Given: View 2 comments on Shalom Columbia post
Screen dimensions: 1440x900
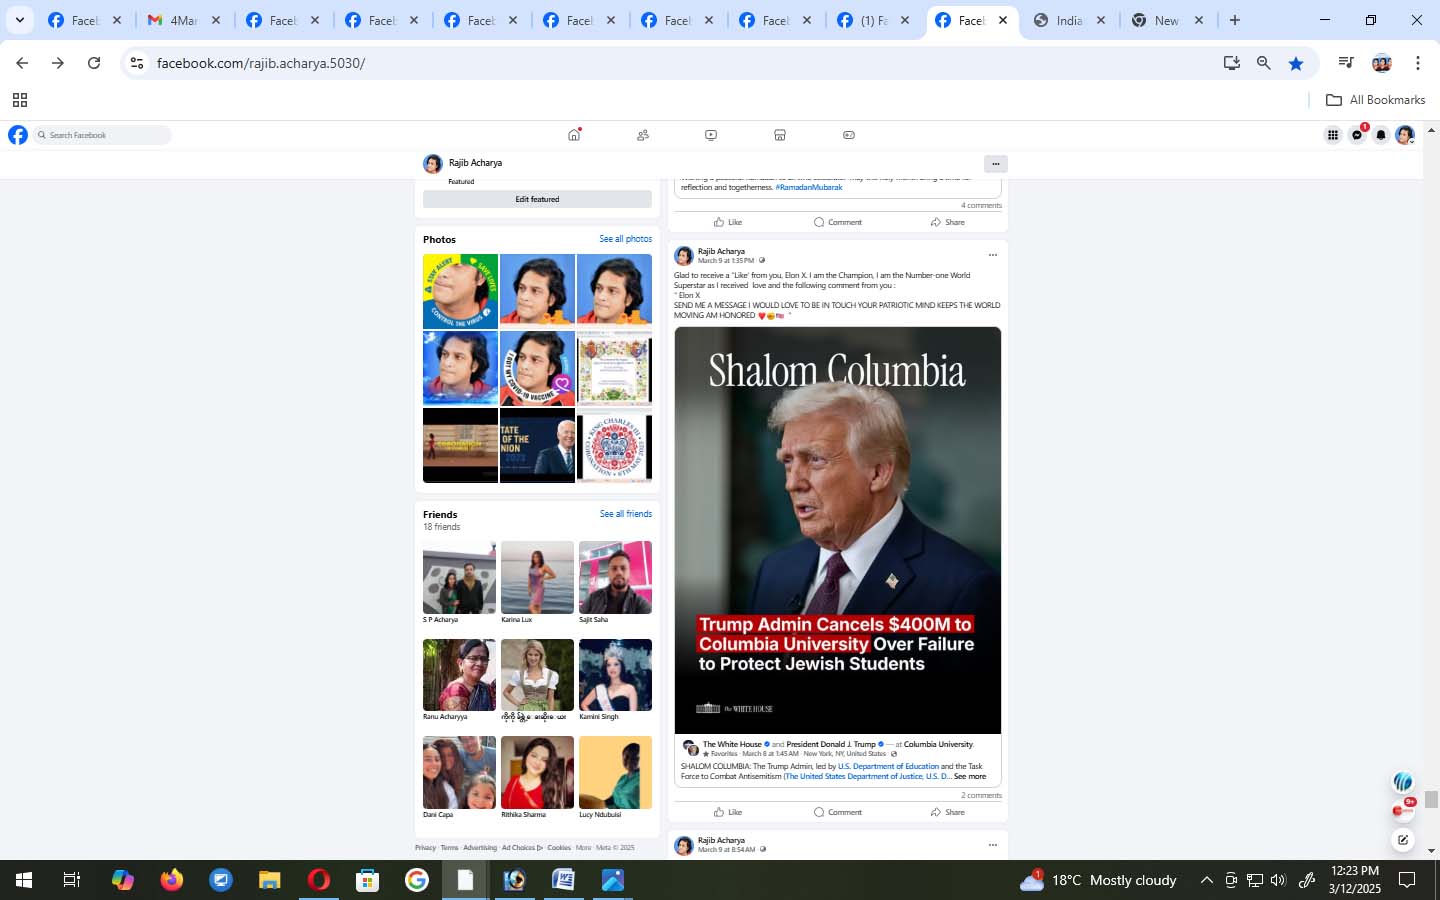Looking at the screenshot, I should point(981,795).
